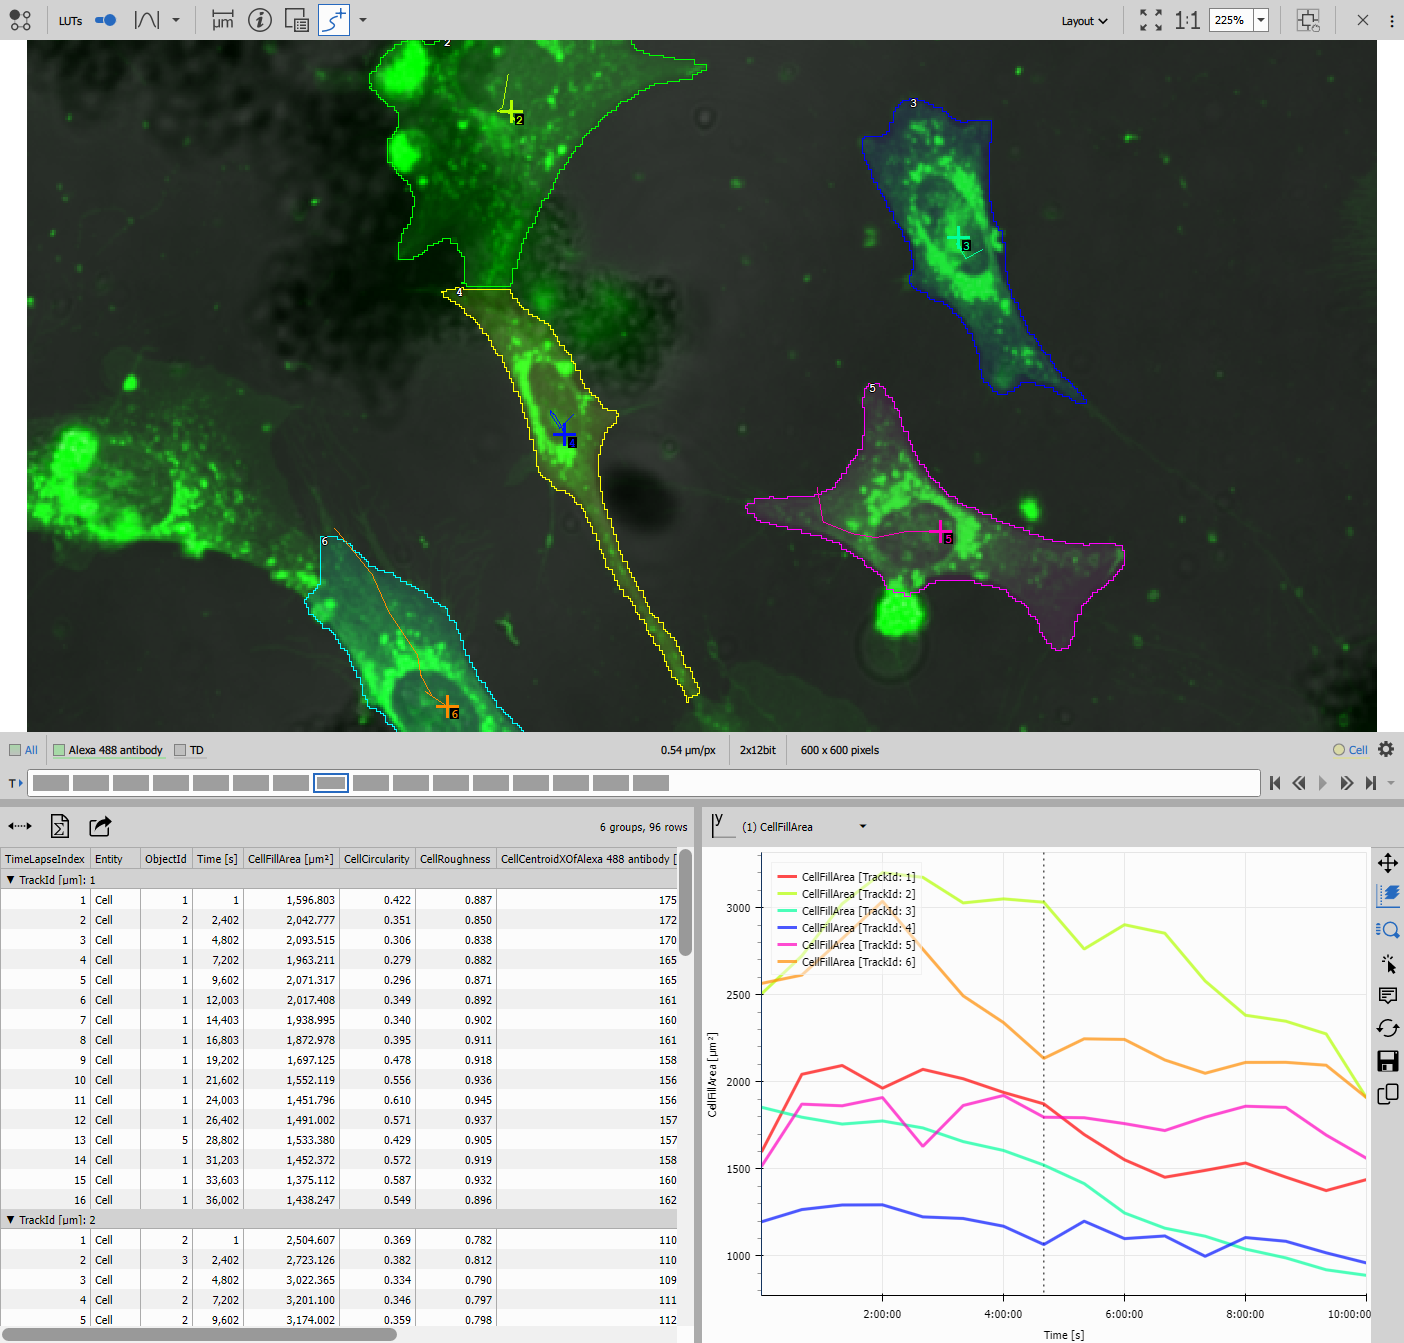Toggle the LUTs switch
The height and width of the screenshot is (1343, 1404).
(x=105, y=20)
